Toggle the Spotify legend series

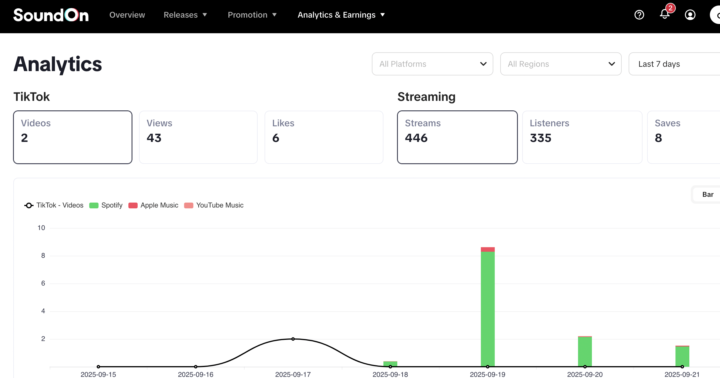point(106,205)
